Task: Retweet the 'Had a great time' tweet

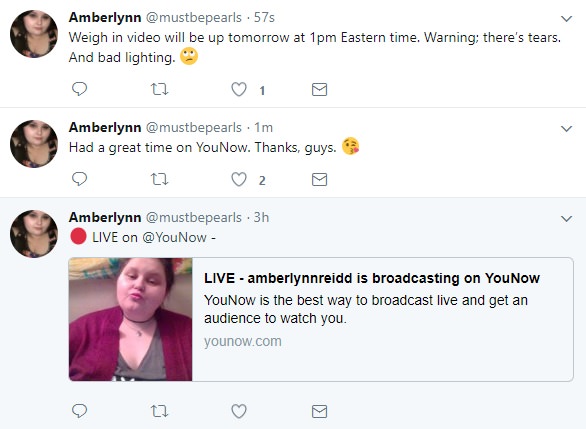Action: click(159, 179)
